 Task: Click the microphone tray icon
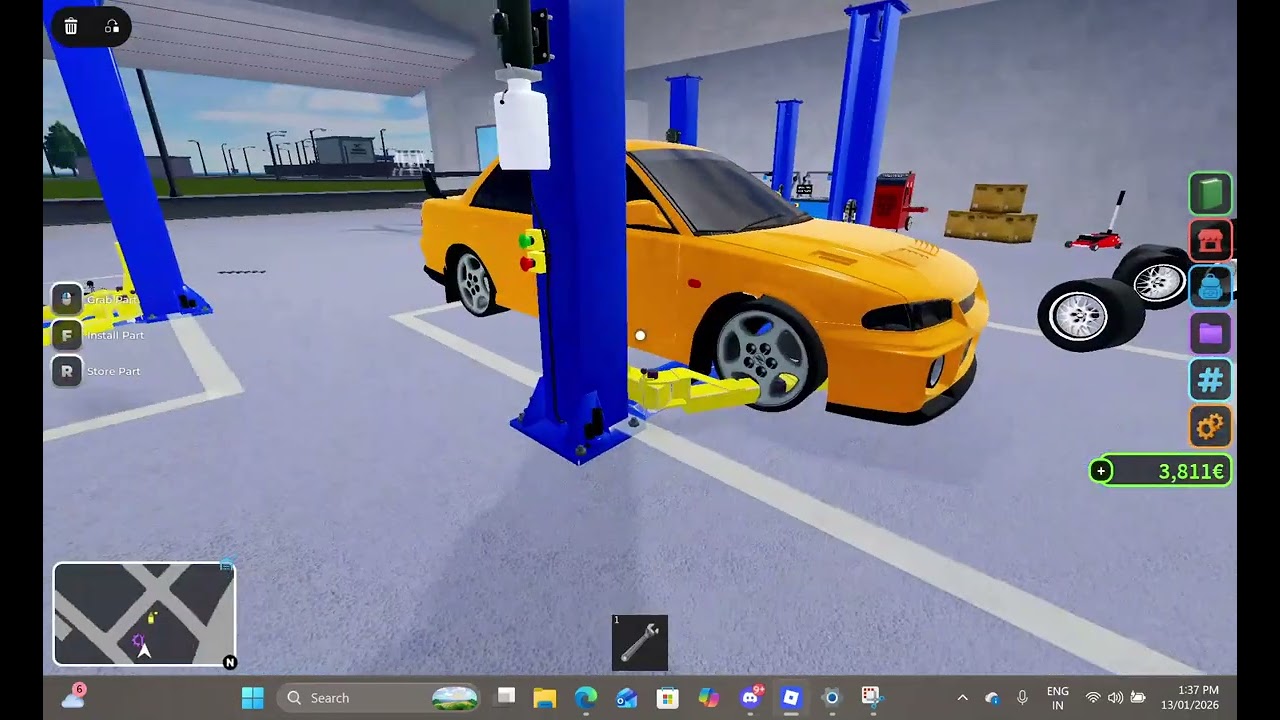pyautogui.click(x=1022, y=698)
